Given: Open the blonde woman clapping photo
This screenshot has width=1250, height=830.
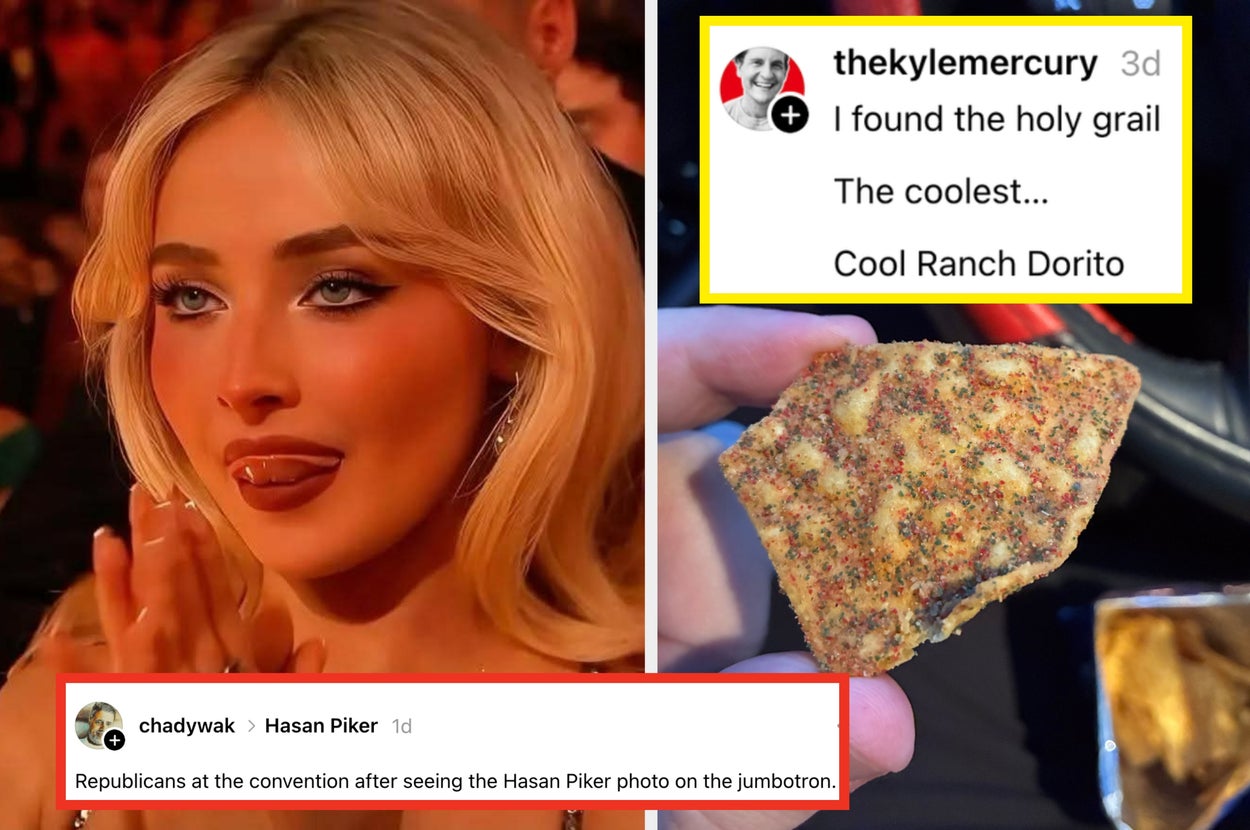Looking at the screenshot, I should (x=322, y=340).
